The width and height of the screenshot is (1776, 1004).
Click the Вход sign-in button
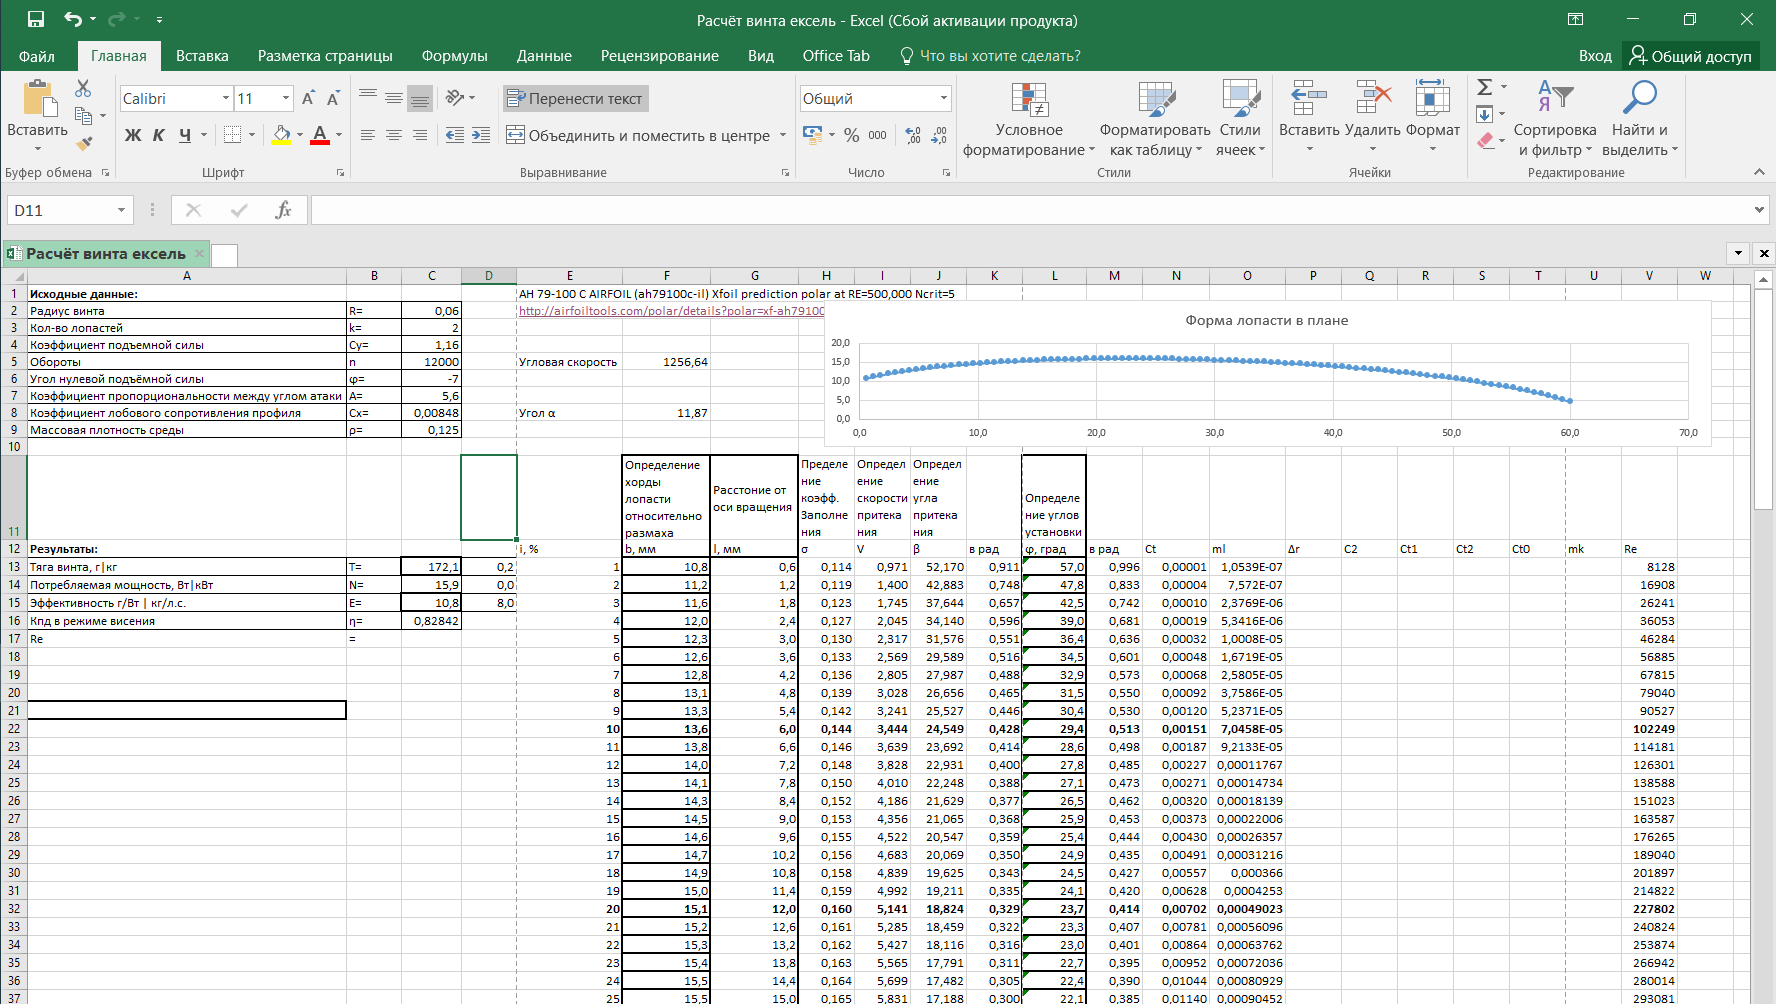coord(1595,56)
